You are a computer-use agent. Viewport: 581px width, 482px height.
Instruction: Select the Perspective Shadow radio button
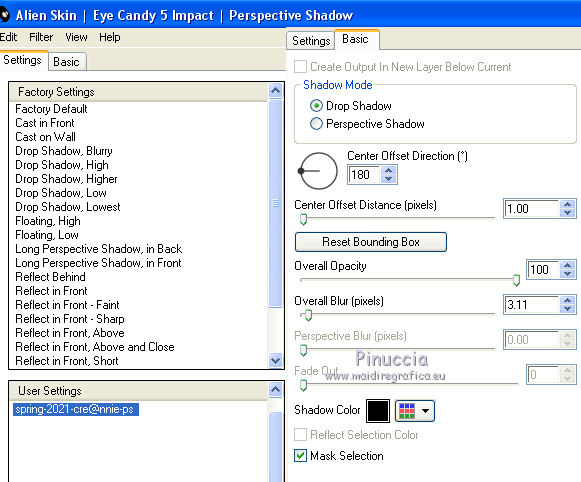(x=316, y=124)
